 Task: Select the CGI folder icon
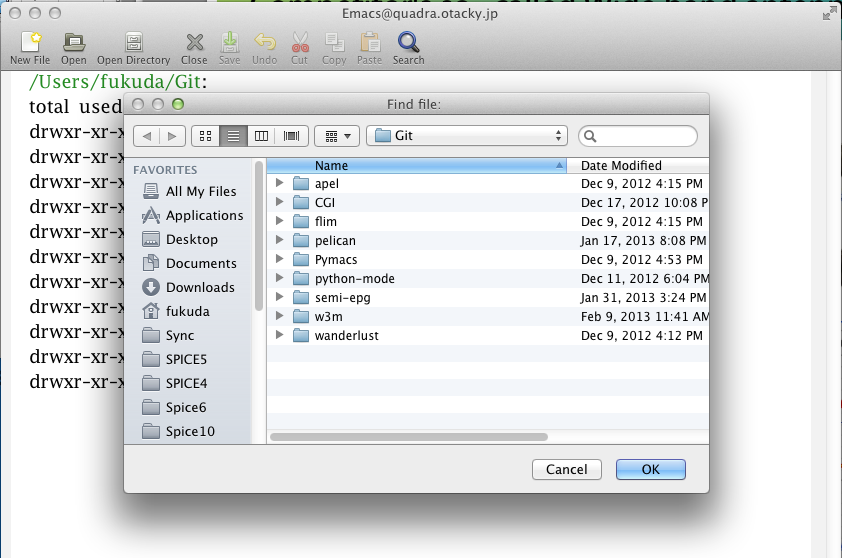pos(301,202)
